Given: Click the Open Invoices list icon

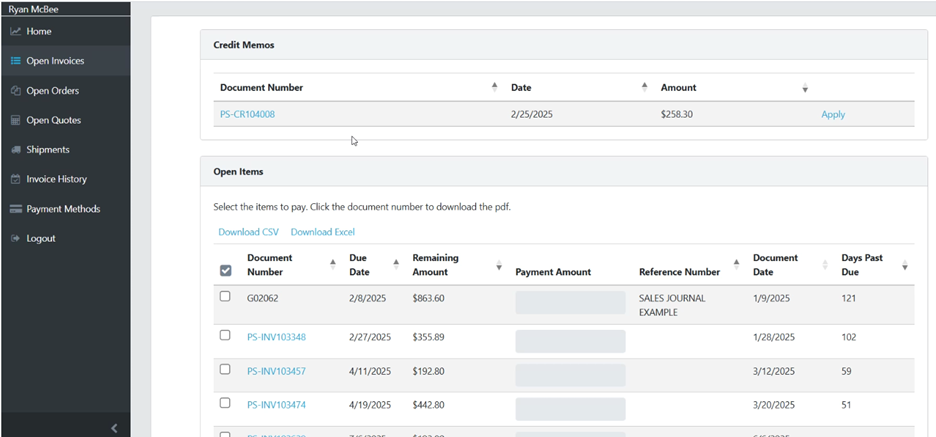Looking at the screenshot, I should pos(16,61).
